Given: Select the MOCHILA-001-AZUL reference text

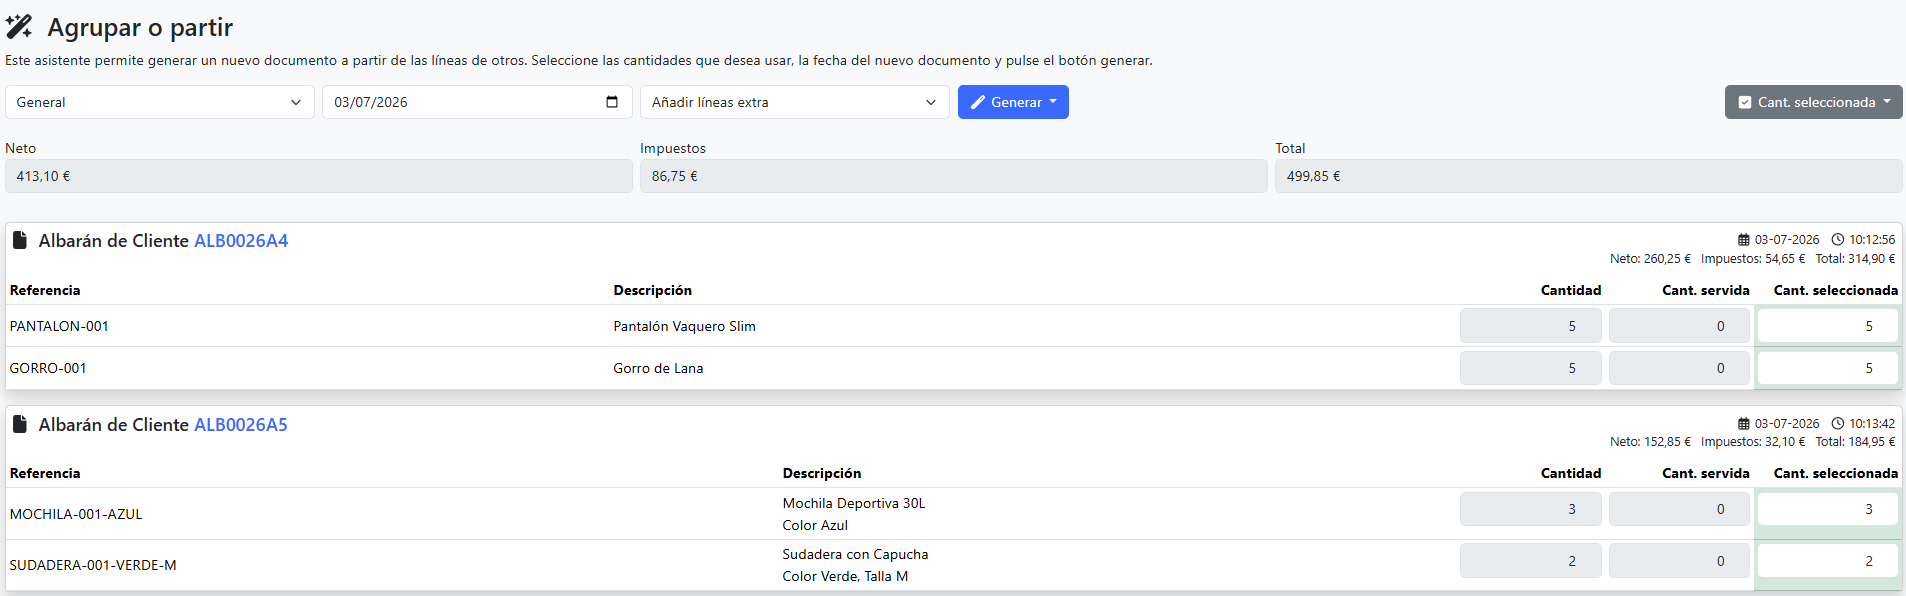Looking at the screenshot, I should (76, 514).
